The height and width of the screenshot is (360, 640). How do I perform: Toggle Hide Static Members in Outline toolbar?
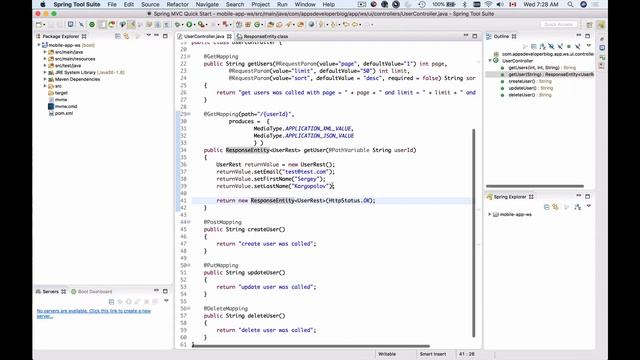(560, 46)
